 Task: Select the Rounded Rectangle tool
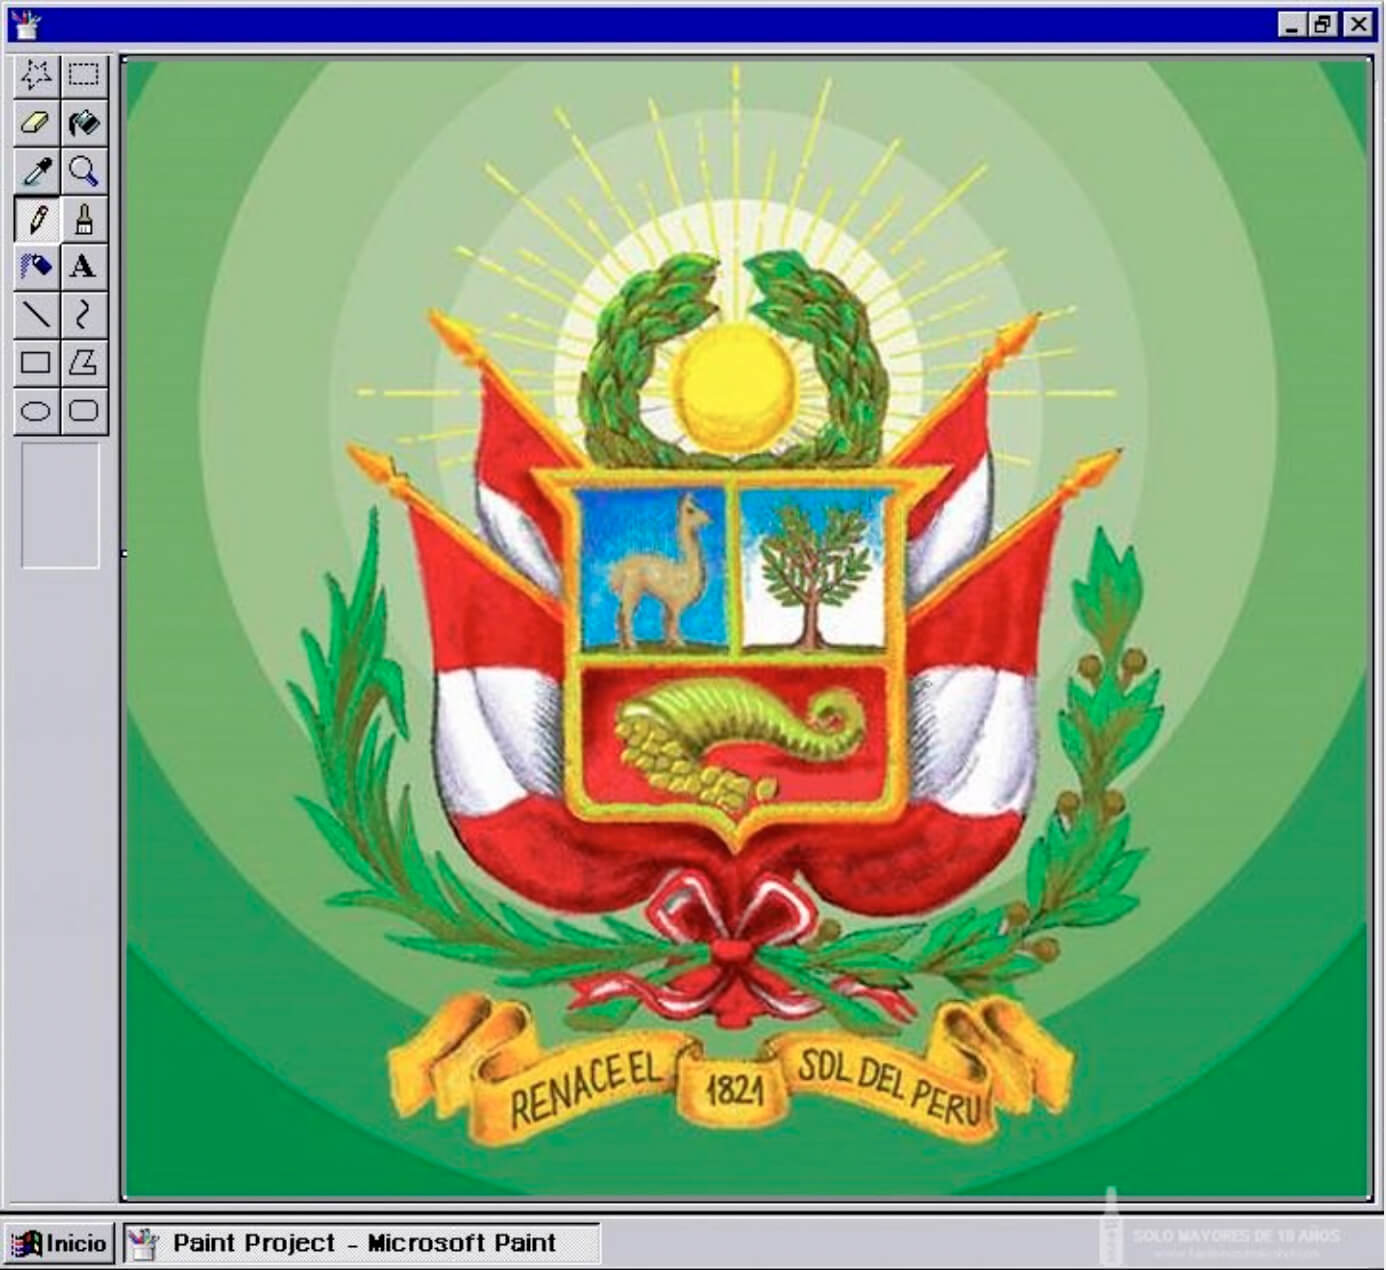(84, 411)
